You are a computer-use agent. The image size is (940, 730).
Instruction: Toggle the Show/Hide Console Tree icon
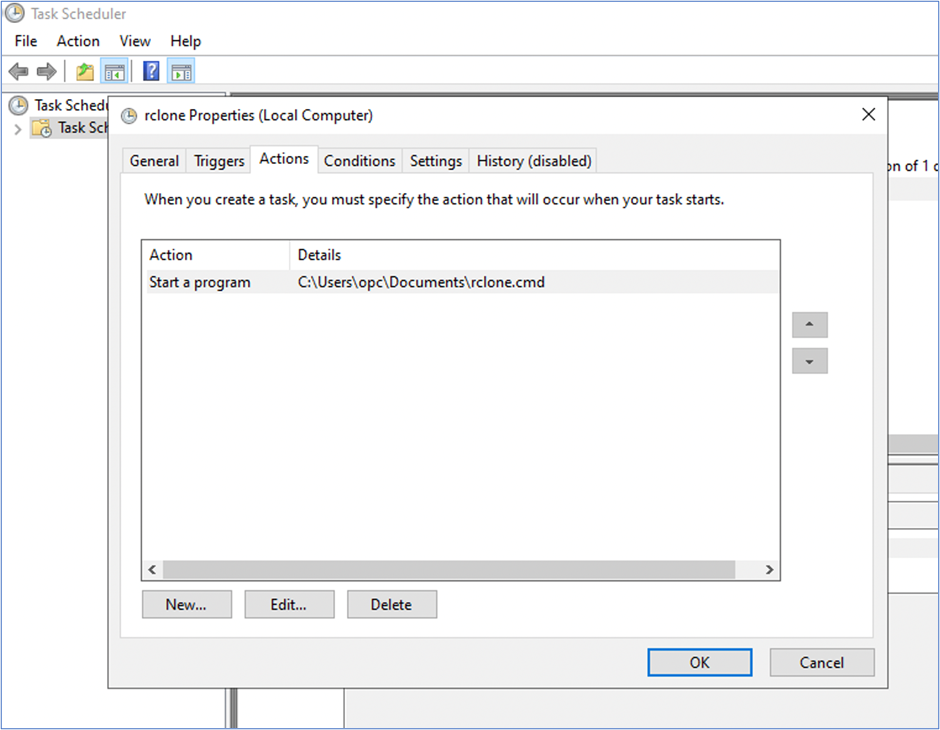coord(115,70)
